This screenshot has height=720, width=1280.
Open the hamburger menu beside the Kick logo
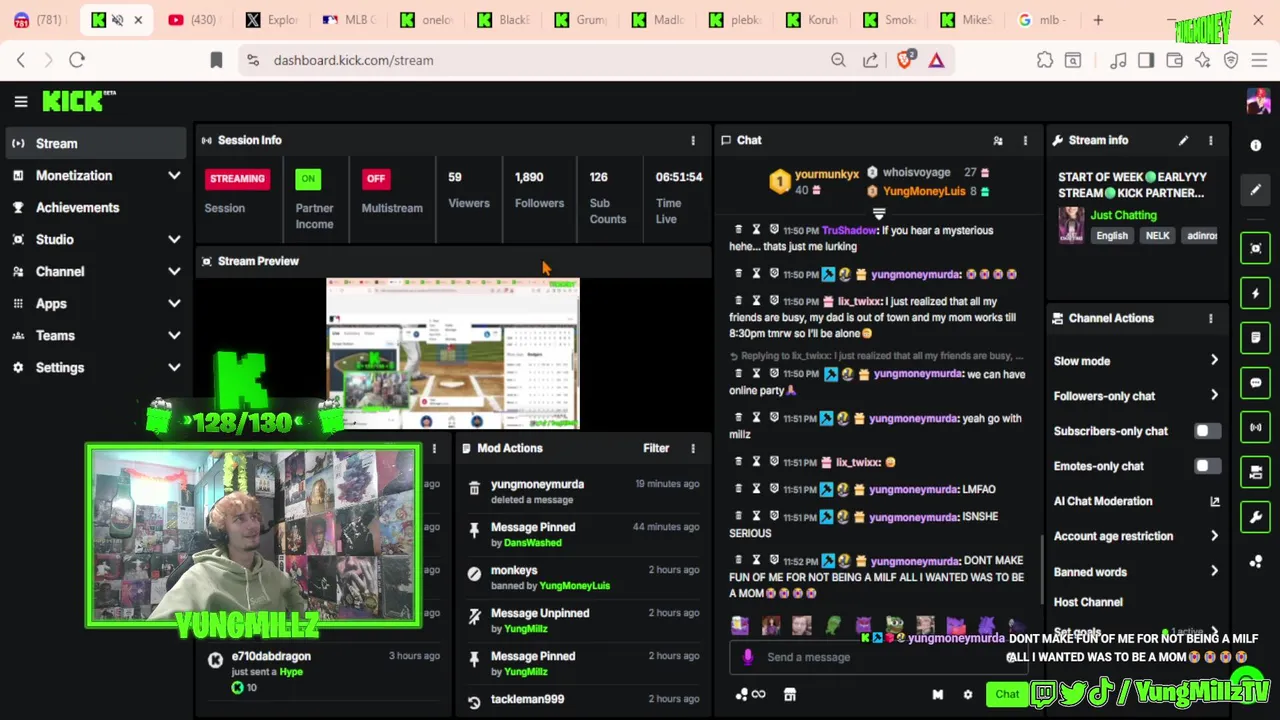pos(20,101)
